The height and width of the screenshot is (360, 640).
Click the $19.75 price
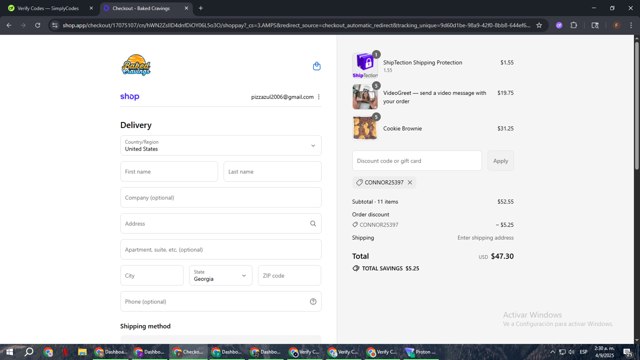click(505, 93)
